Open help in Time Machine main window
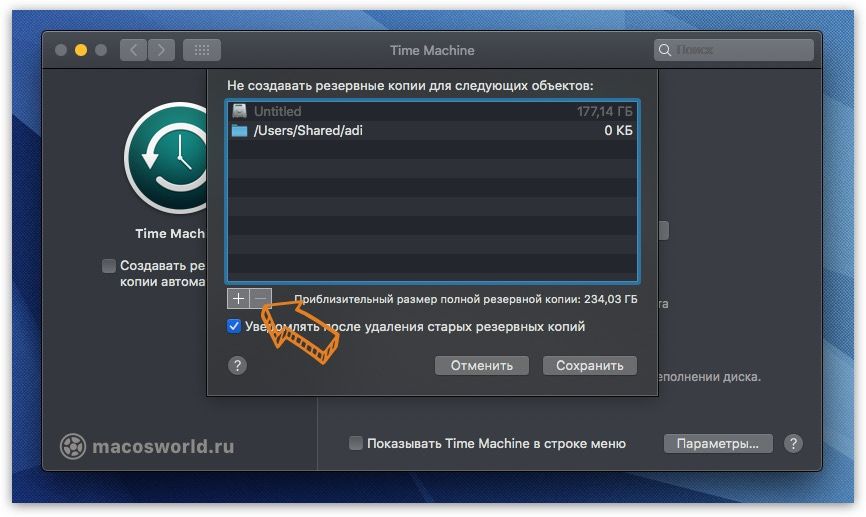866x517 pixels. coord(793,444)
